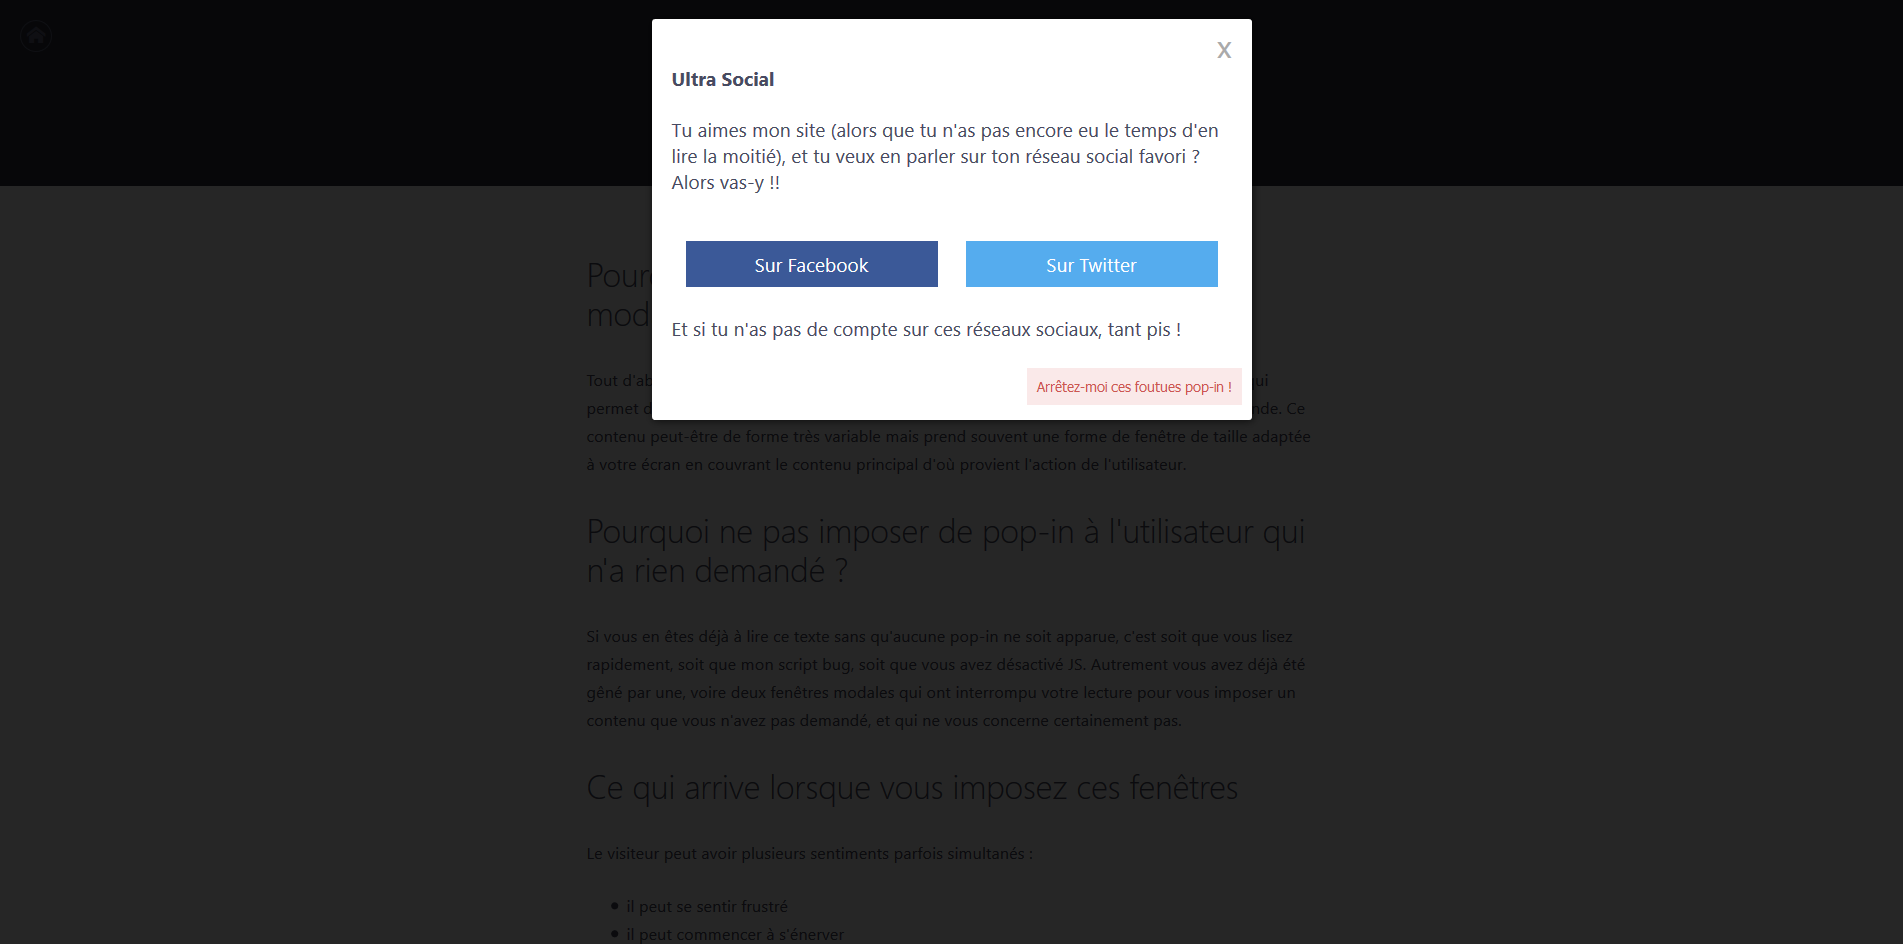Click the "Ultra Social" dialog title

point(722,79)
